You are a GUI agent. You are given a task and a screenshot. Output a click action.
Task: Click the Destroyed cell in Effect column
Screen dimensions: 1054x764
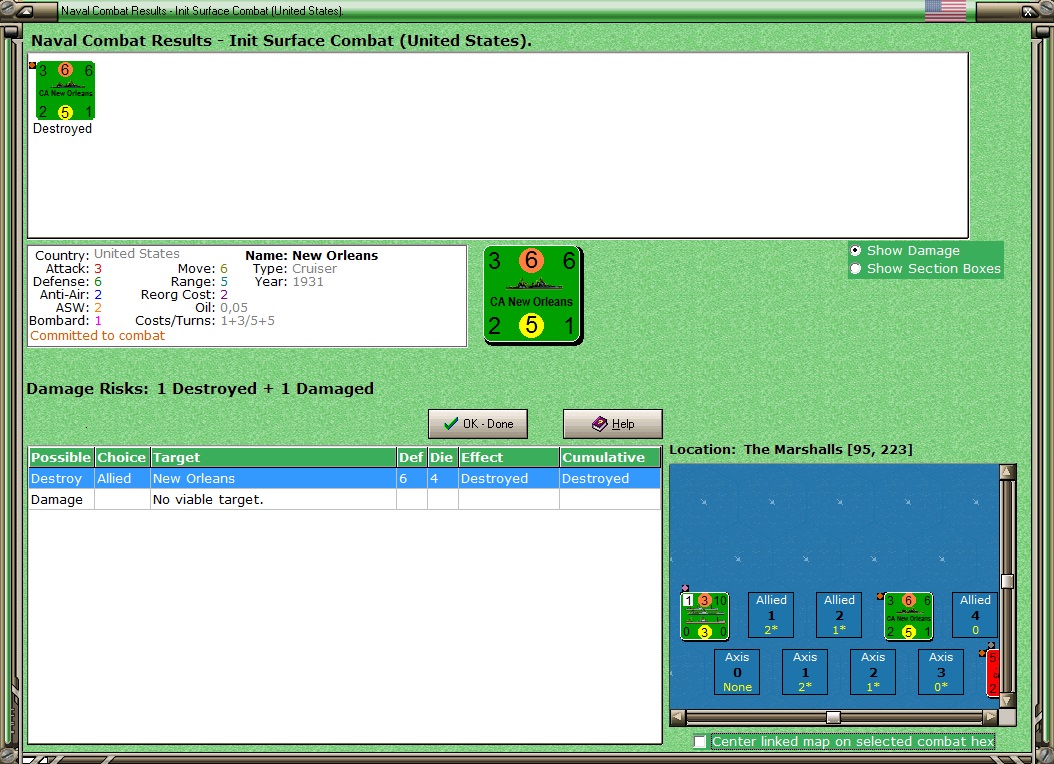[509, 478]
